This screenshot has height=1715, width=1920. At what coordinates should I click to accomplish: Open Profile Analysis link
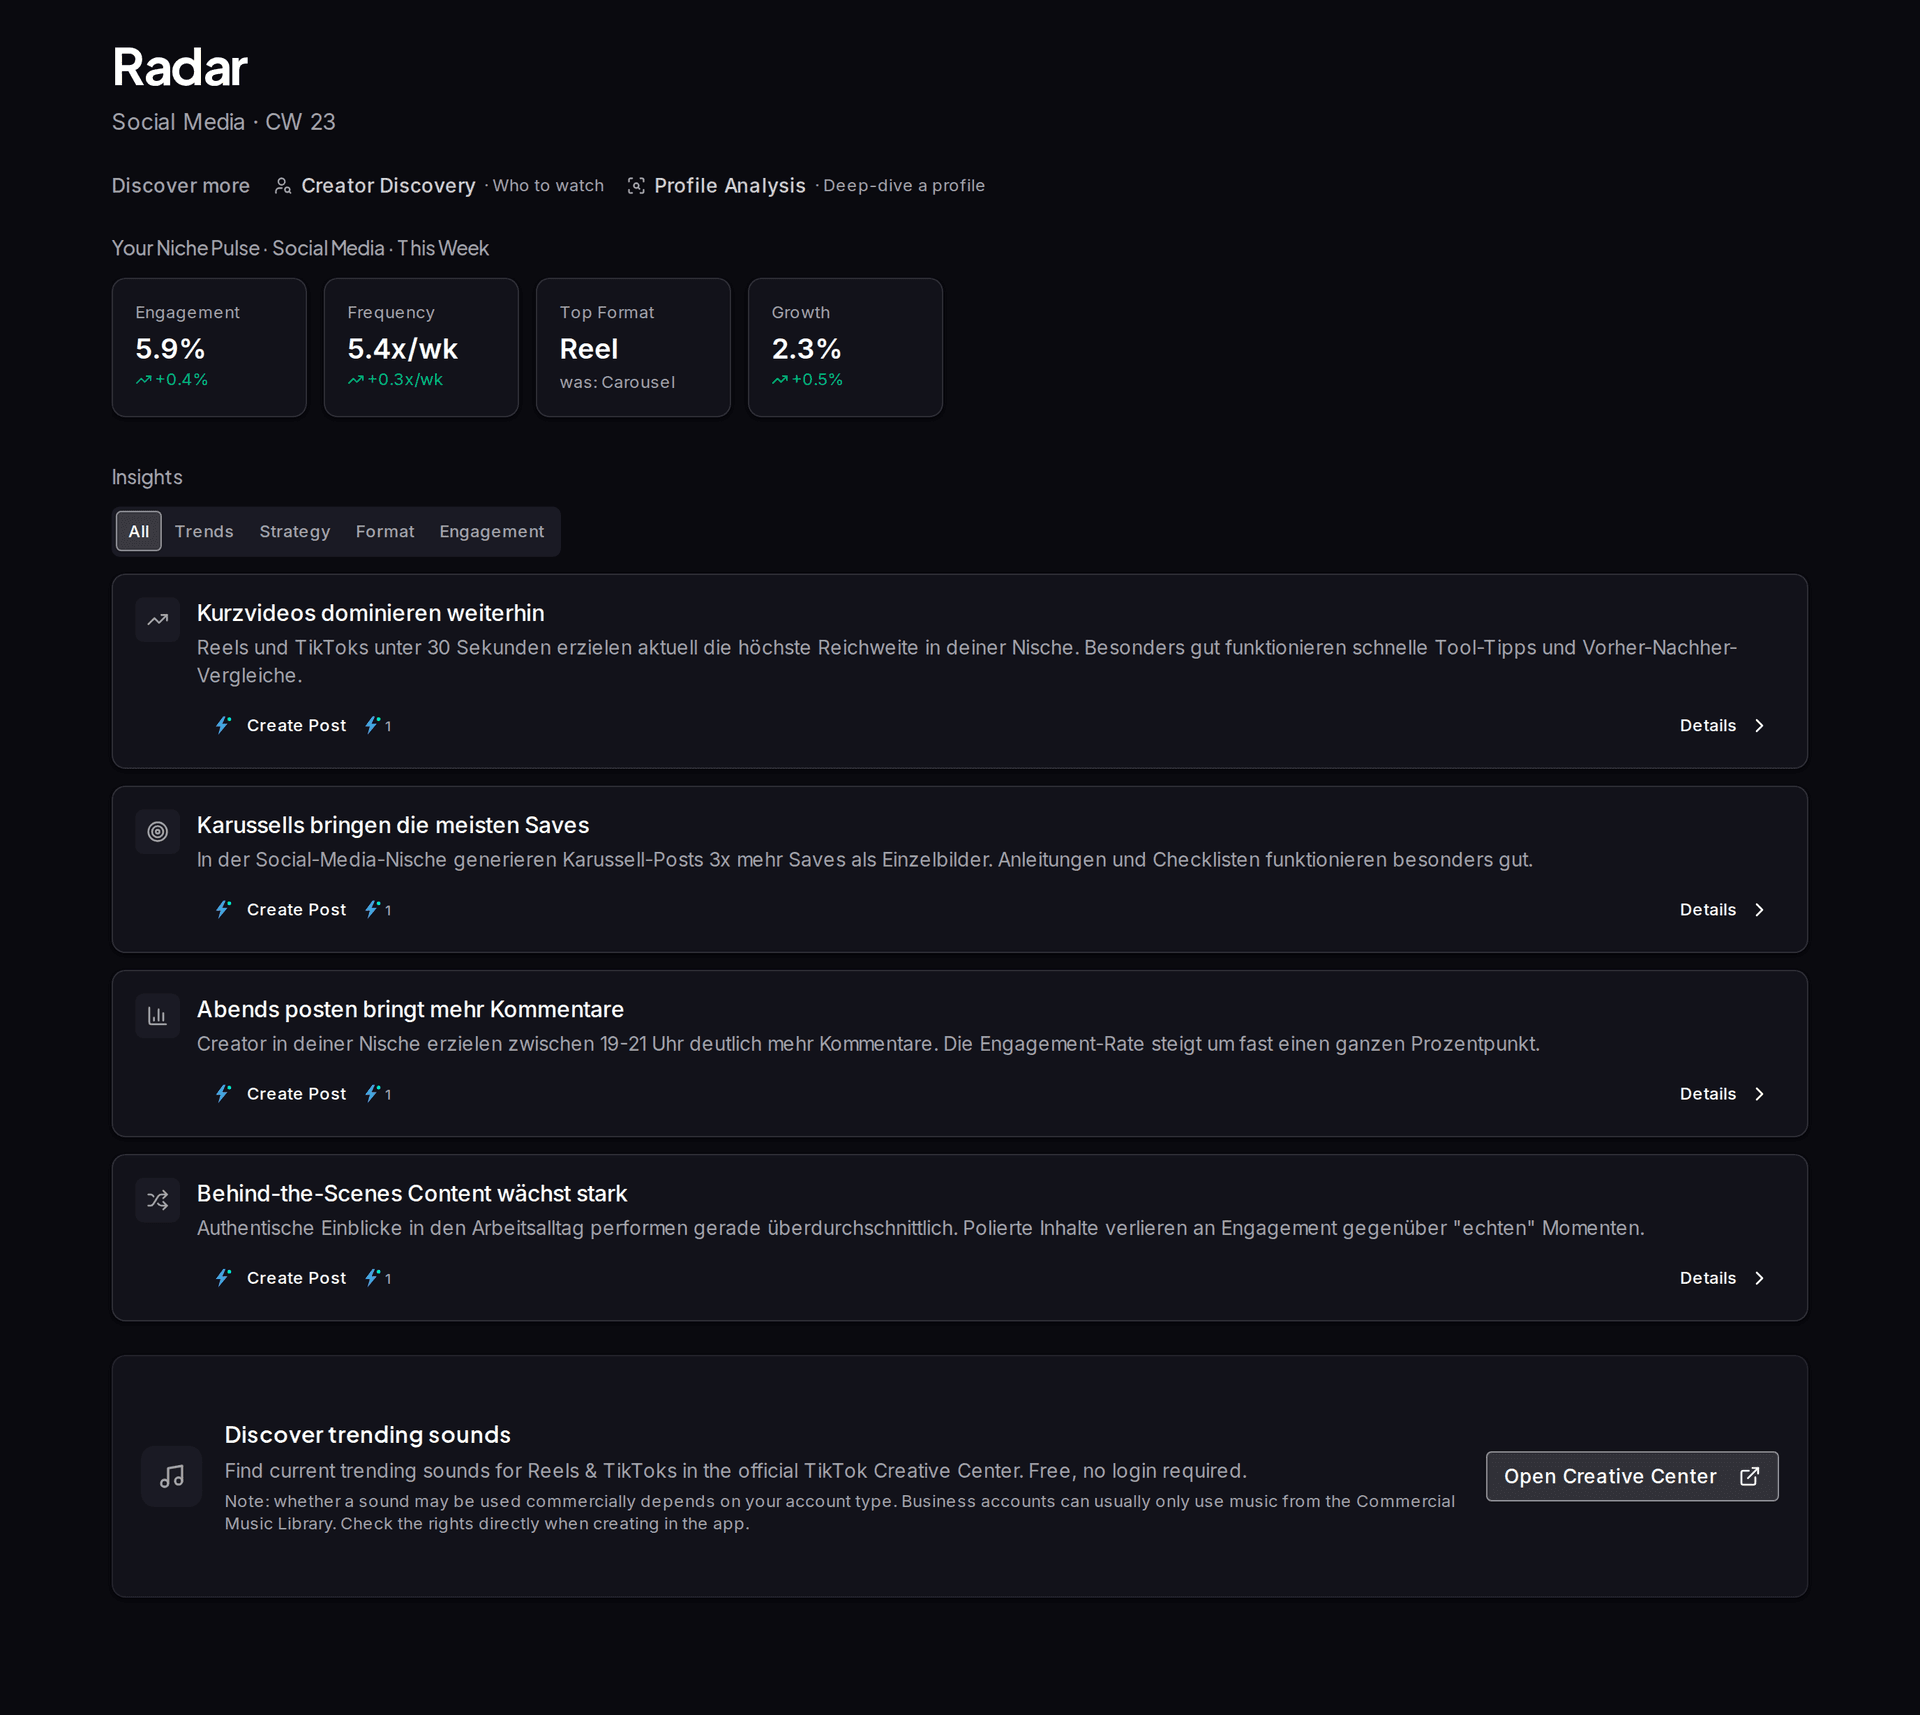pos(805,186)
